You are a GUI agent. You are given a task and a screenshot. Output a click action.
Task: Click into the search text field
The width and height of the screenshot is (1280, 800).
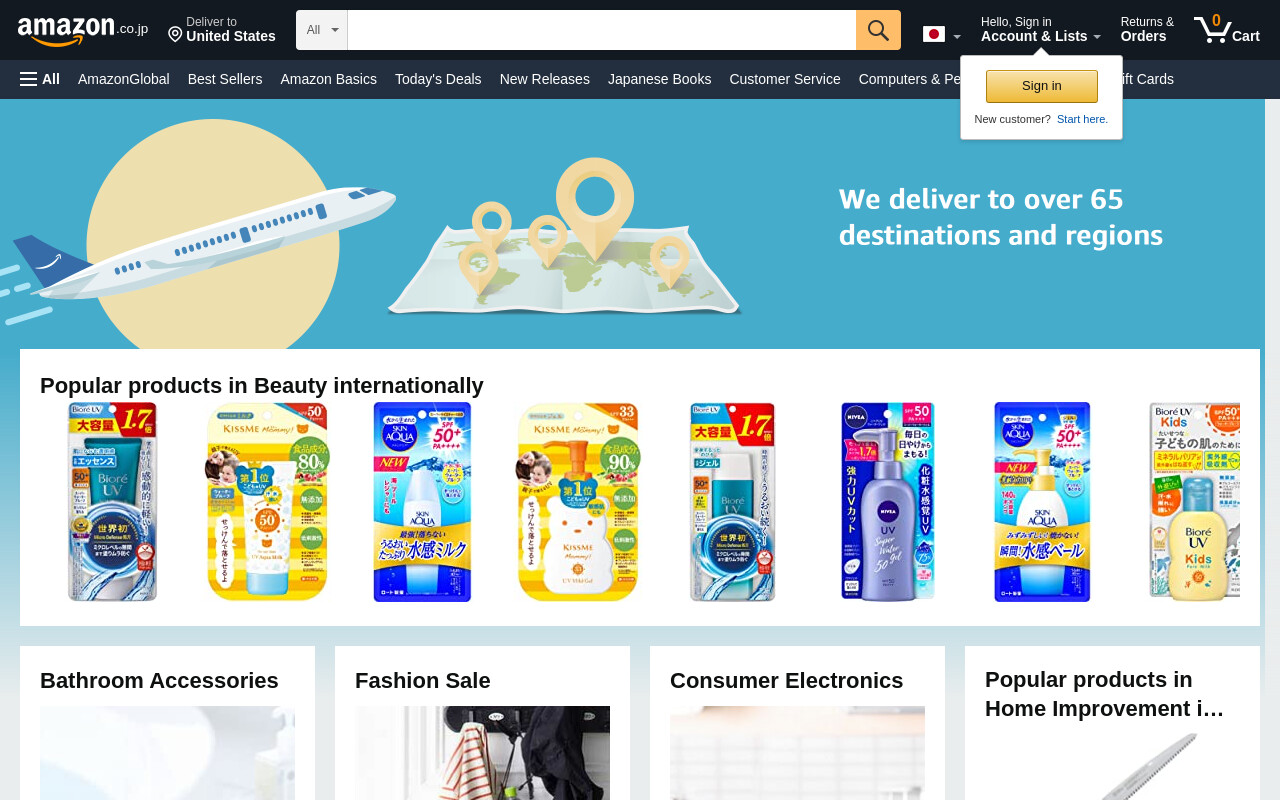coord(601,30)
